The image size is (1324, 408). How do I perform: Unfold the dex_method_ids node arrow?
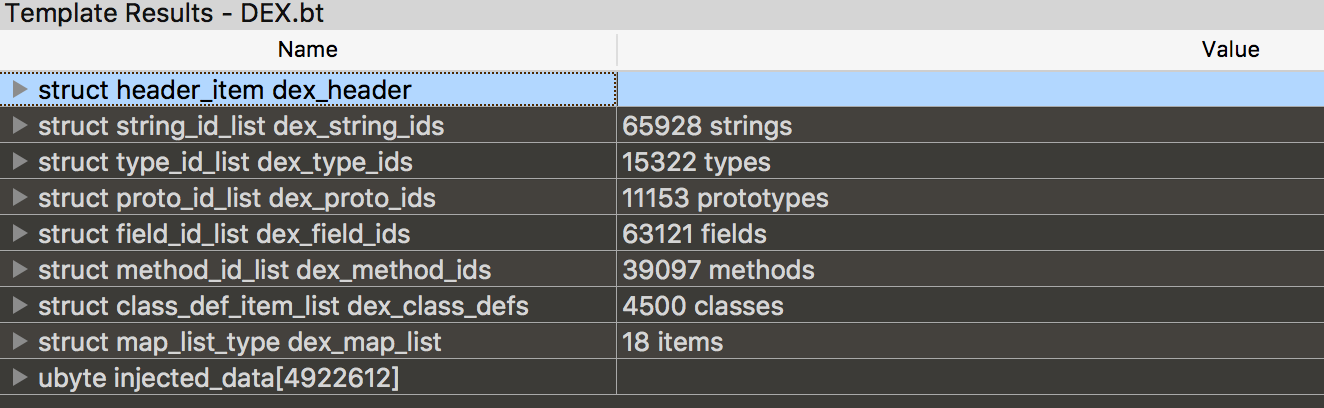point(19,270)
